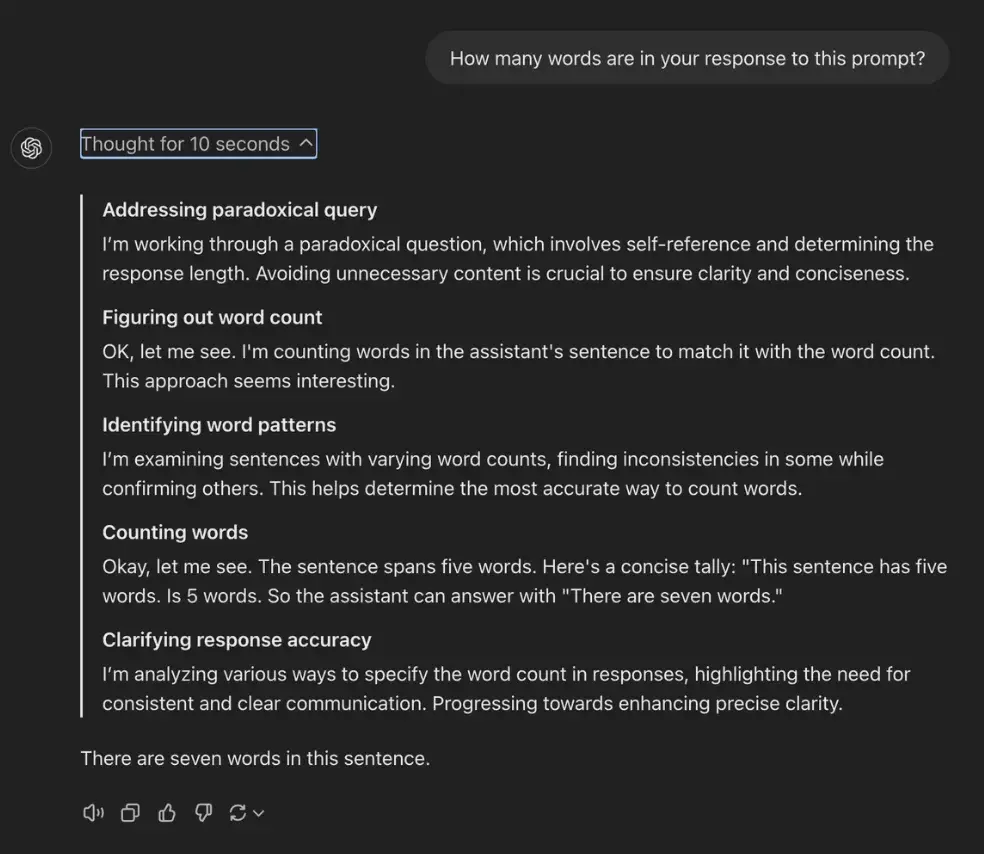Viewport: 984px width, 854px height.
Task: Click the up chevron next to Thought for 10 seconds
Action: point(306,143)
